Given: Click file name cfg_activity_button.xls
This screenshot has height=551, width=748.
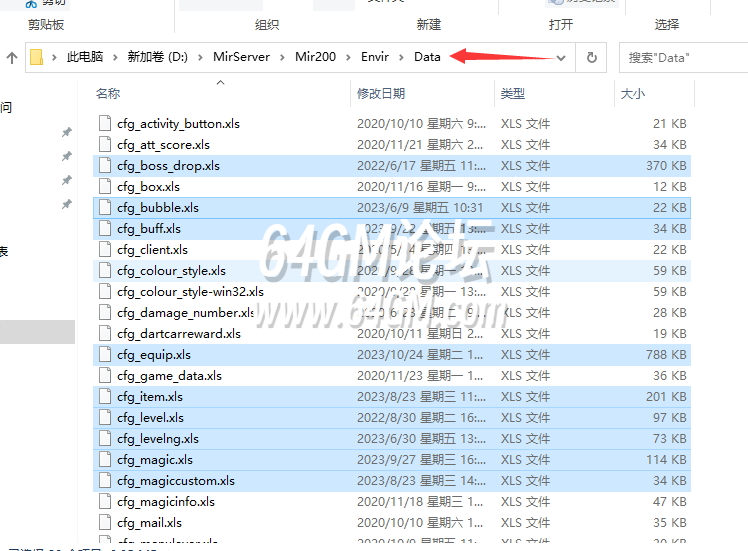Looking at the screenshot, I should pyautogui.click(x=178, y=124).
